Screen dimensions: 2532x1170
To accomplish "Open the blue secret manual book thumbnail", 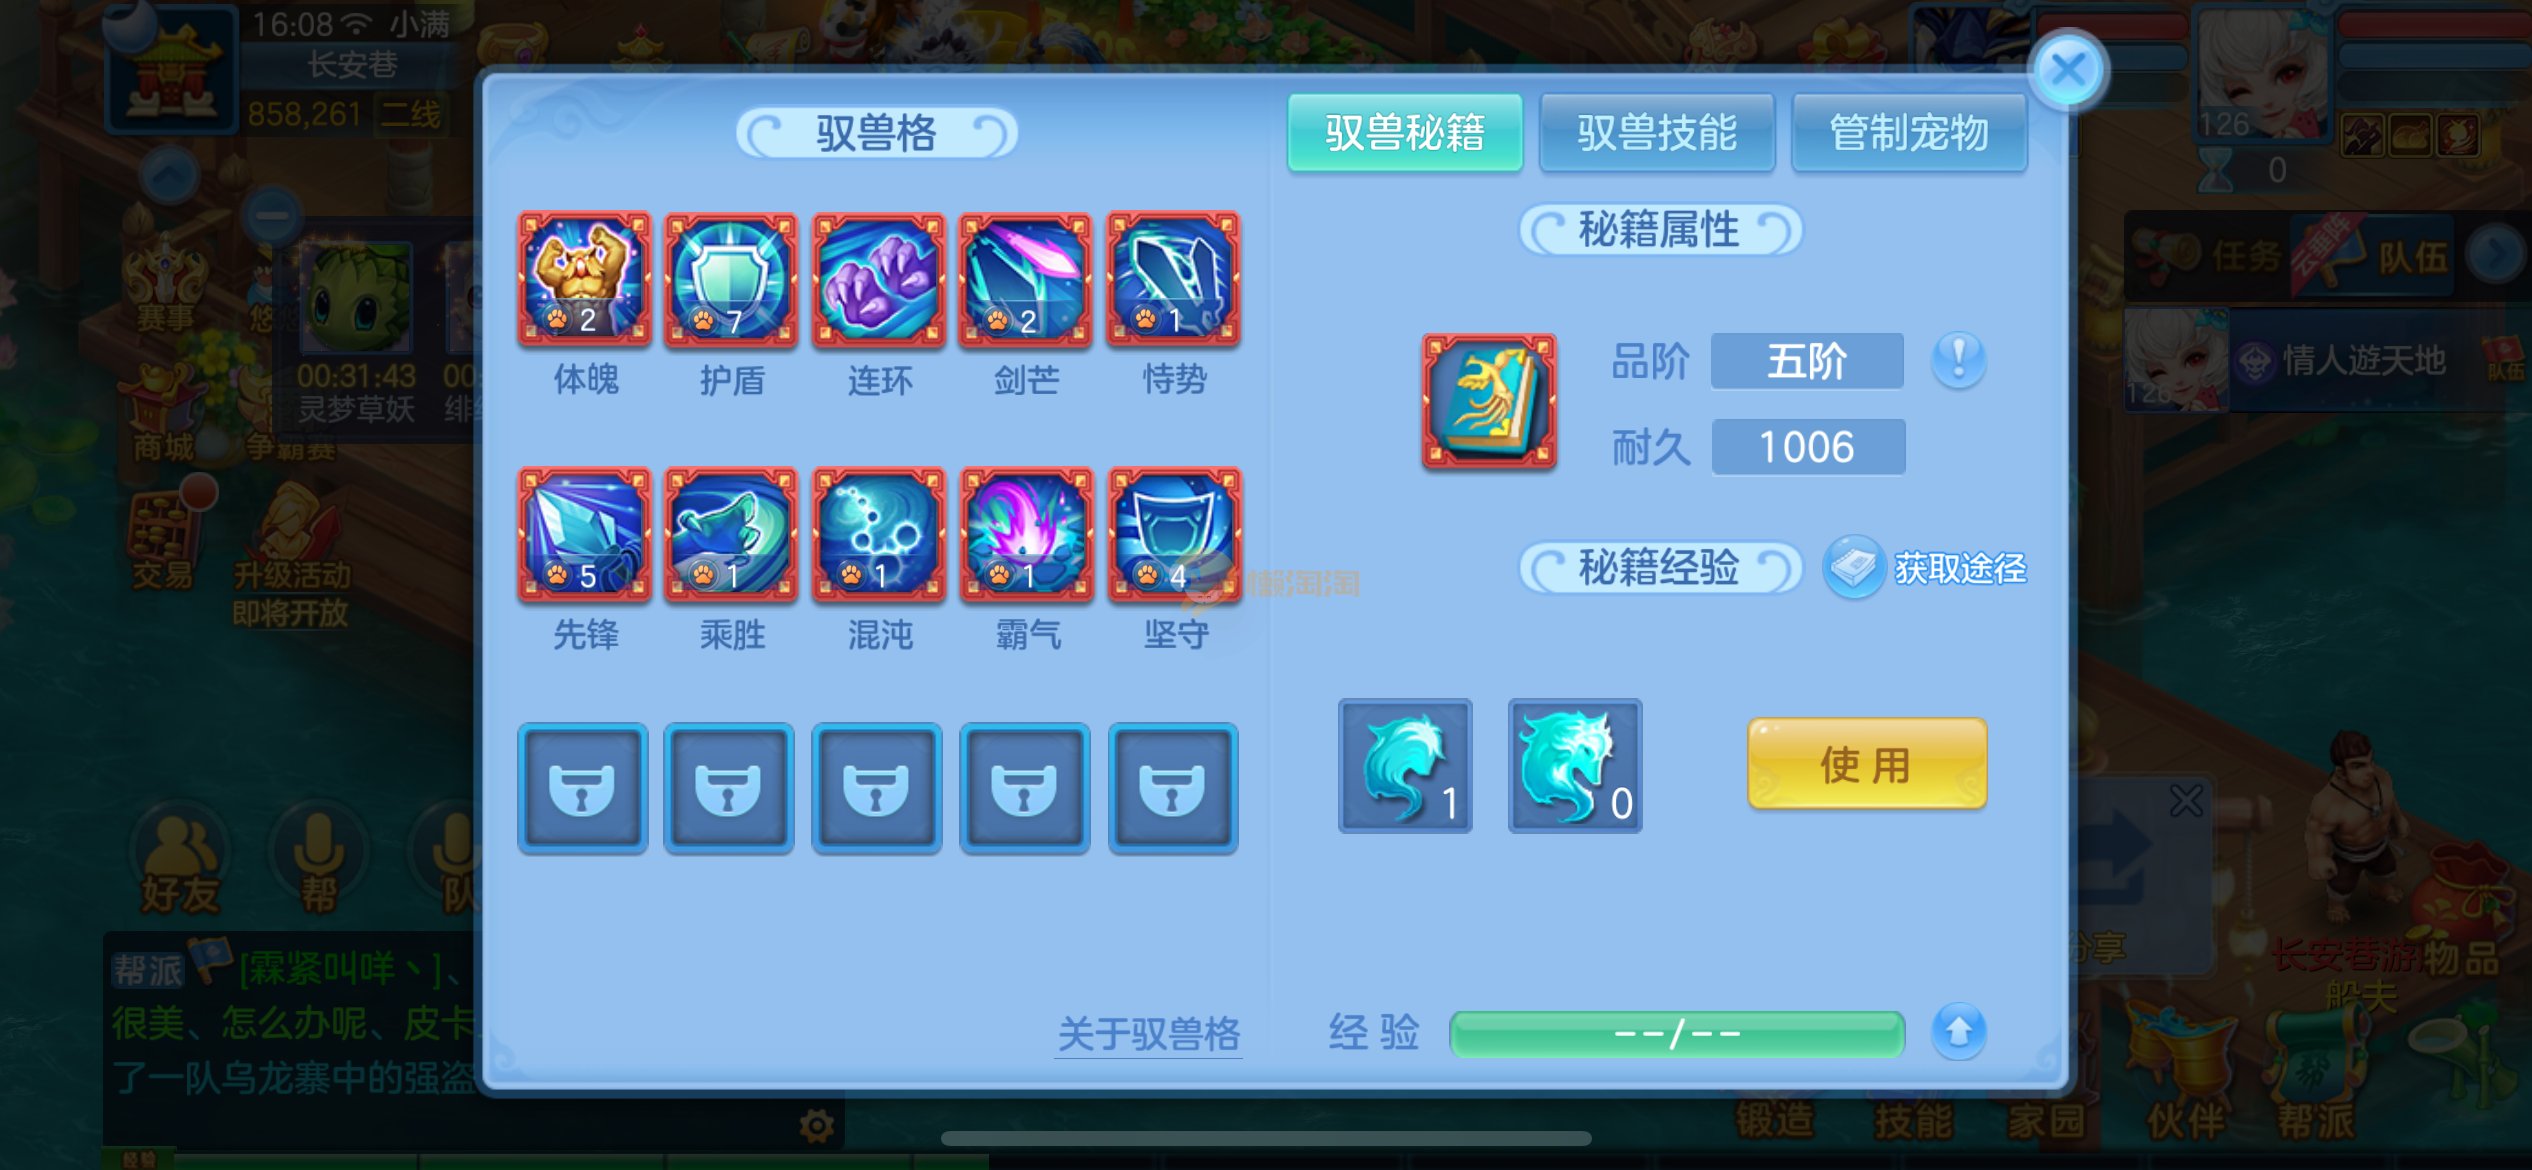I will [1489, 402].
